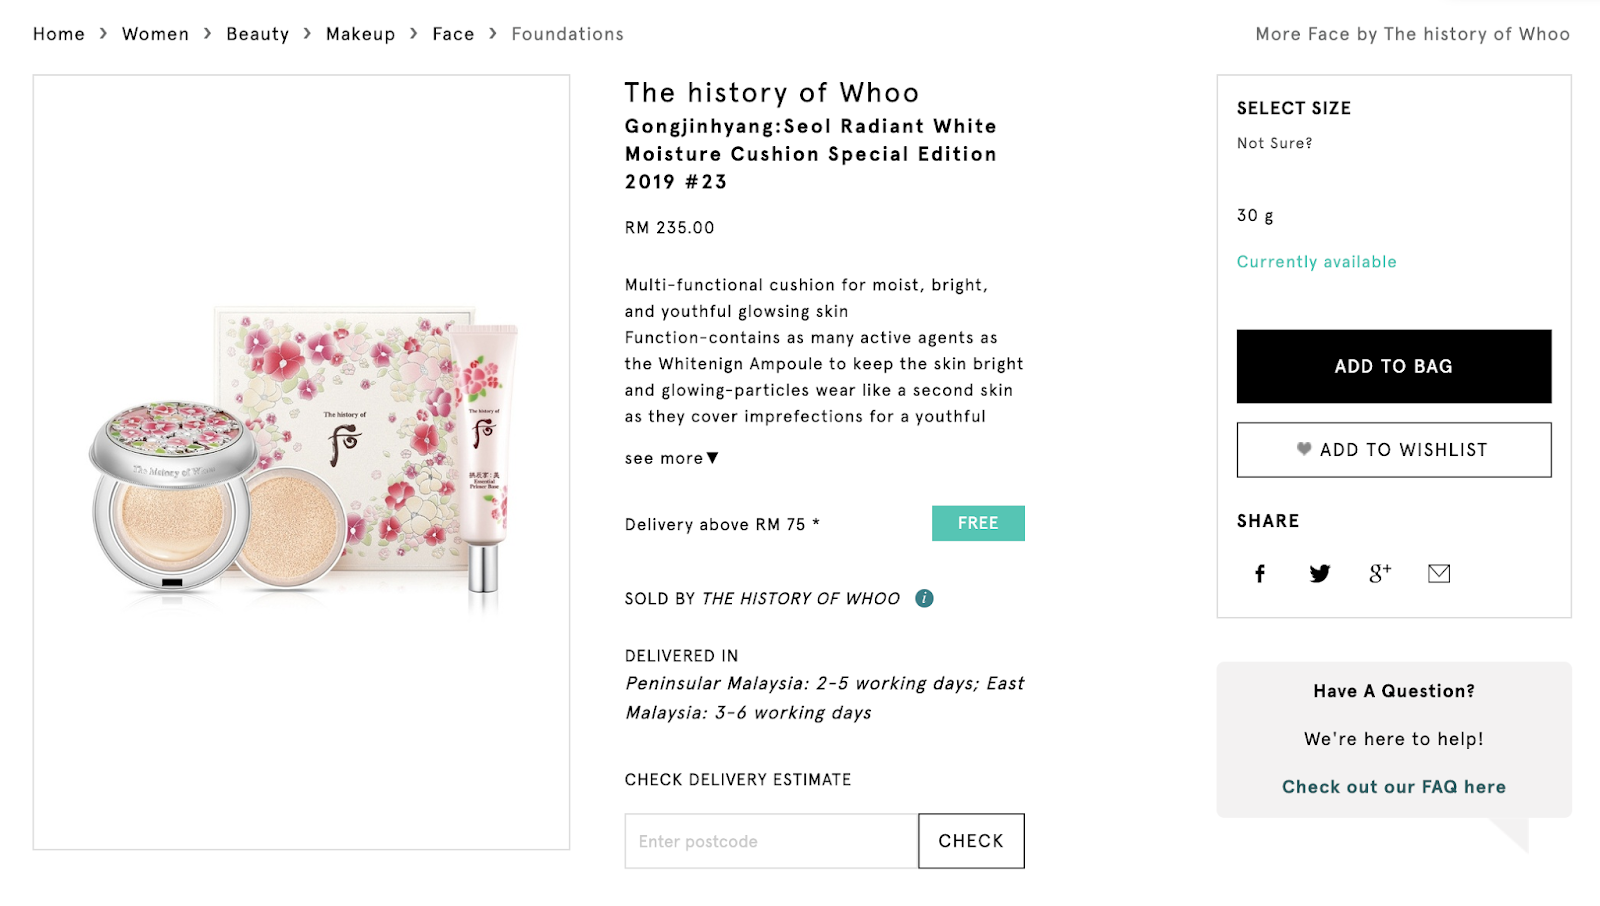Open Women breadcrumb category

pyautogui.click(x=155, y=34)
